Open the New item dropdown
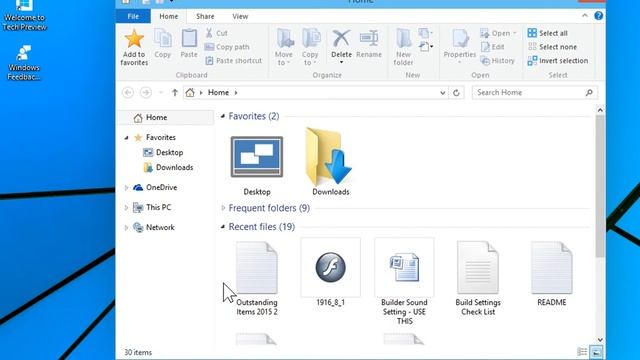The width and height of the screenshot is (640, 360). 426,33
